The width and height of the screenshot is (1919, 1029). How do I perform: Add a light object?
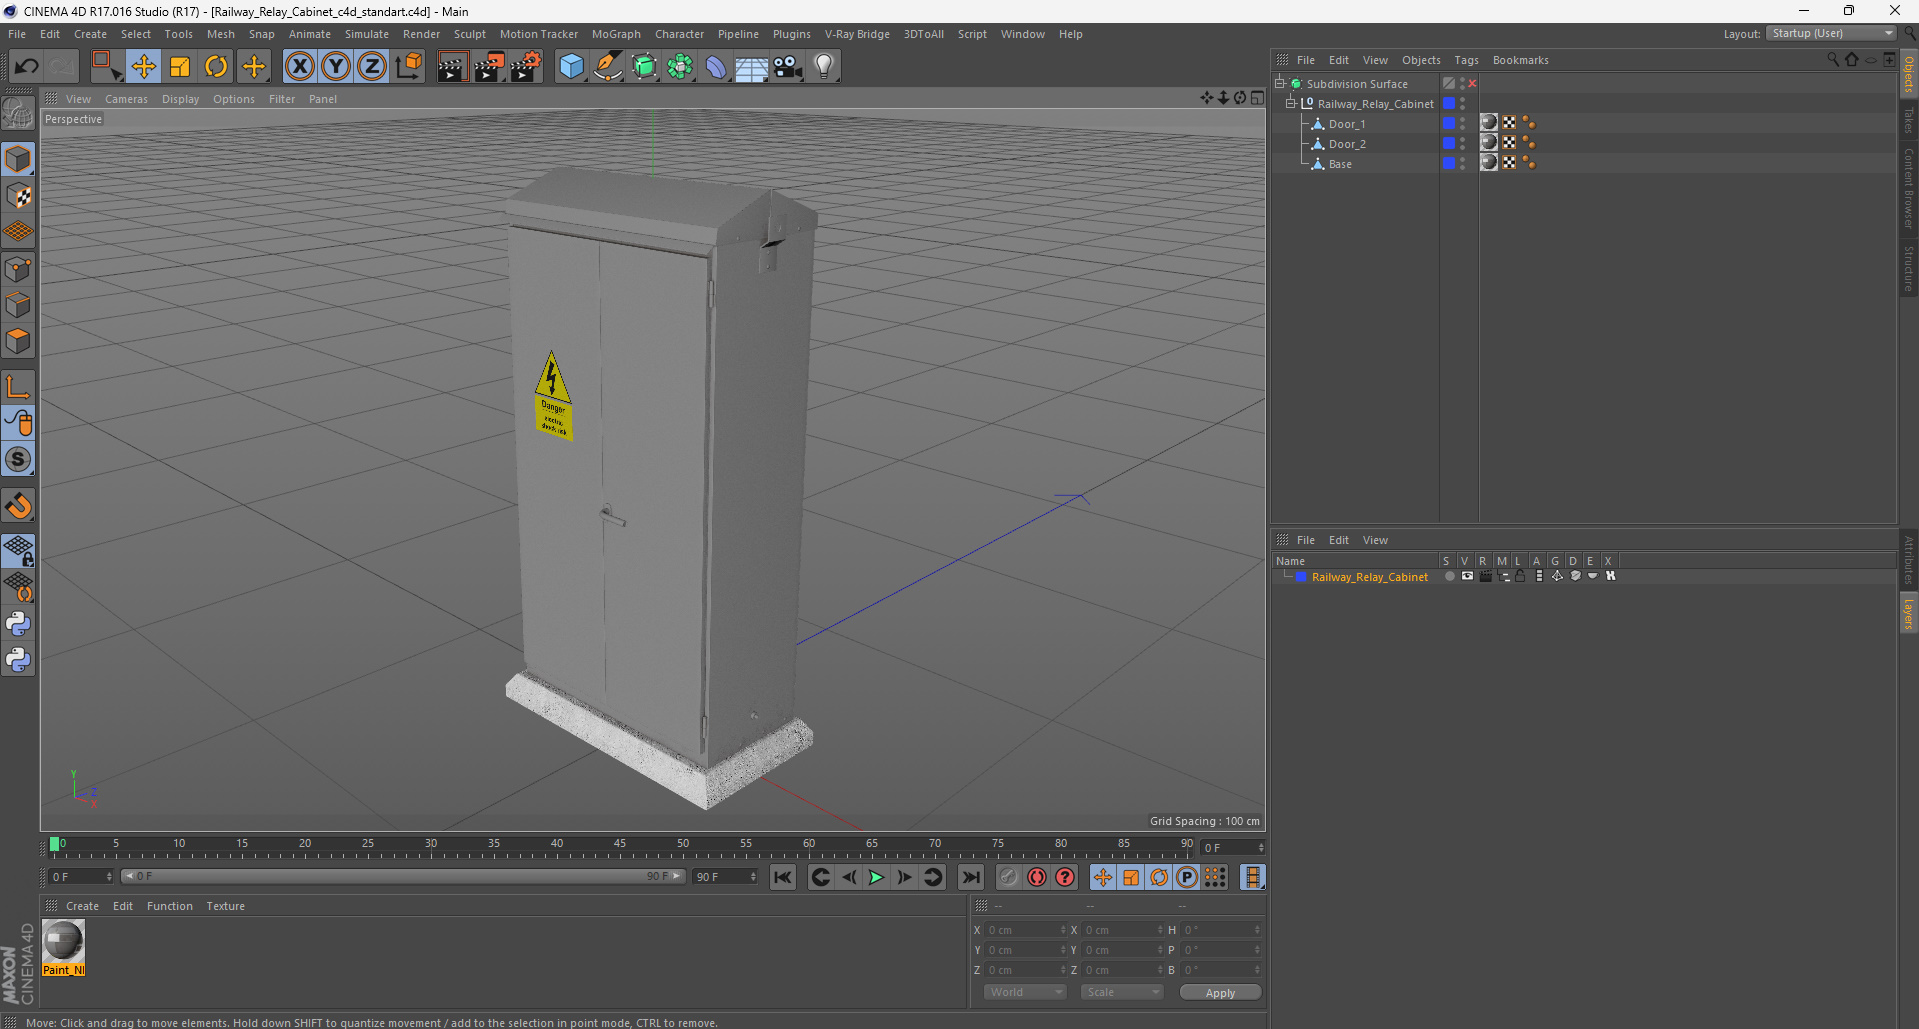824,67
